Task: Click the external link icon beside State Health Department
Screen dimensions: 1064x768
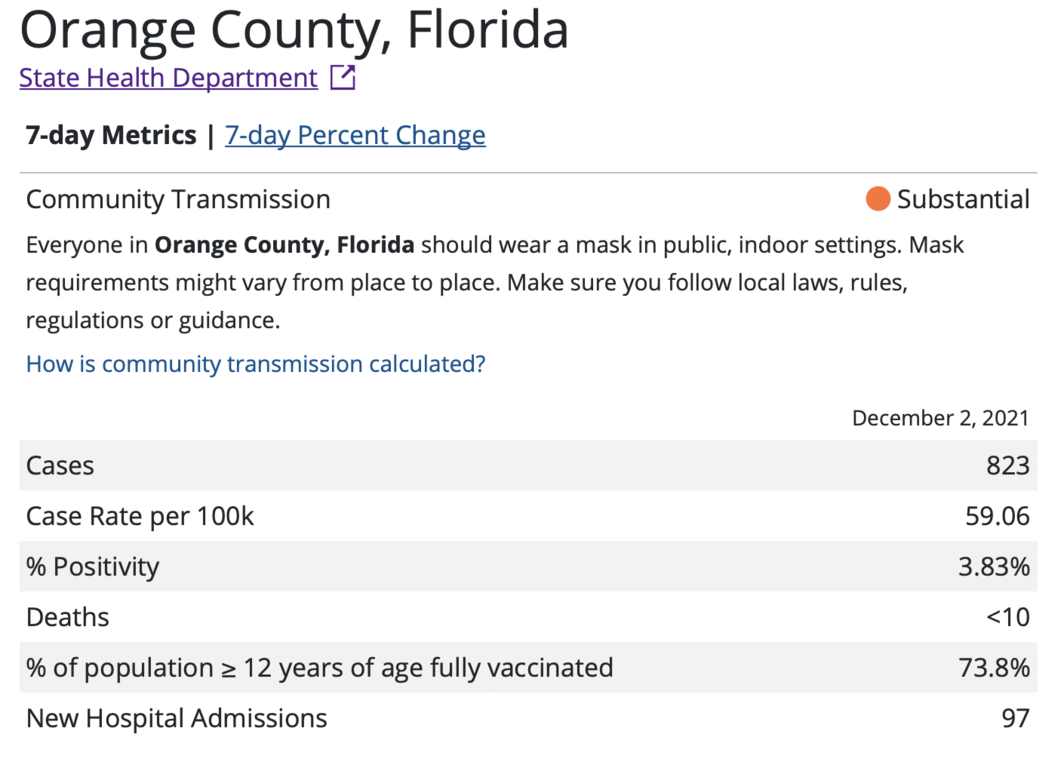Action: pos(343,78)
